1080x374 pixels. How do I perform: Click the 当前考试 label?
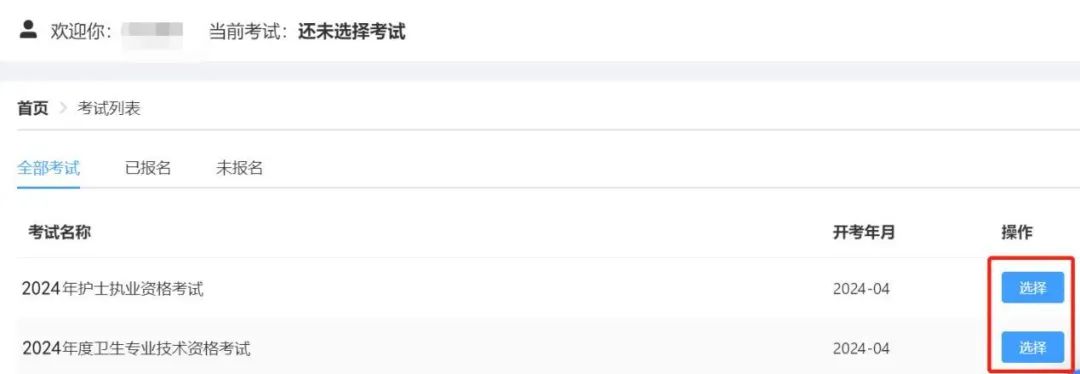pos(248,31)
